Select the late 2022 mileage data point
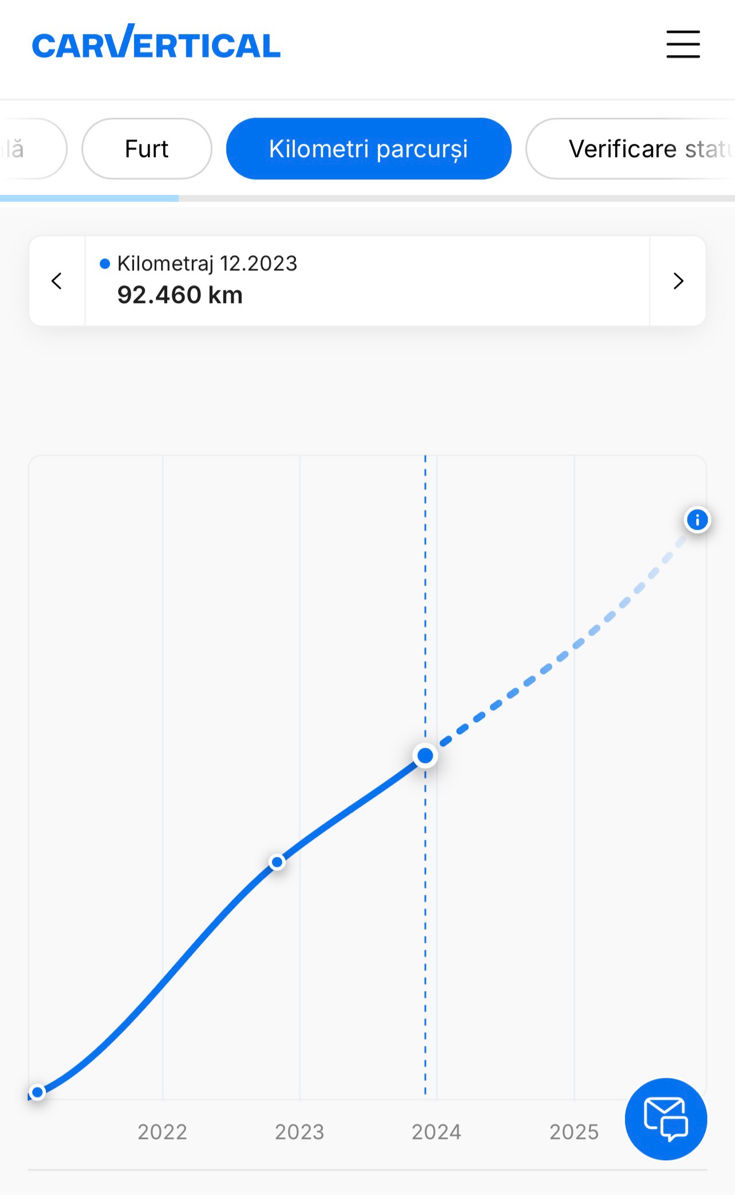The width and height of the screenshot is (735, 1200). (x=277, y=862)
